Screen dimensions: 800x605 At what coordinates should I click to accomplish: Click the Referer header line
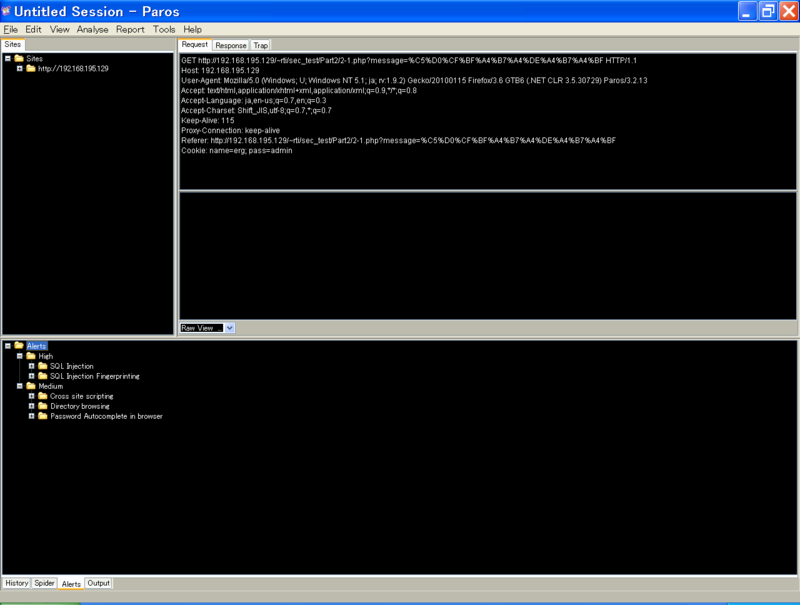tap(398, 140)
